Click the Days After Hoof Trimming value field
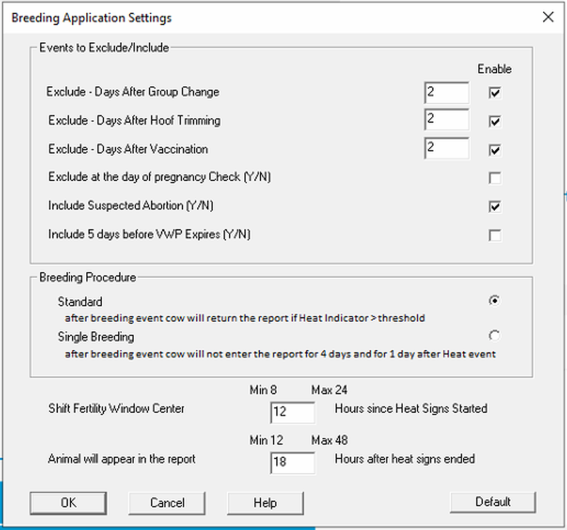The image size is (567, 530). [x=447, y=119]
